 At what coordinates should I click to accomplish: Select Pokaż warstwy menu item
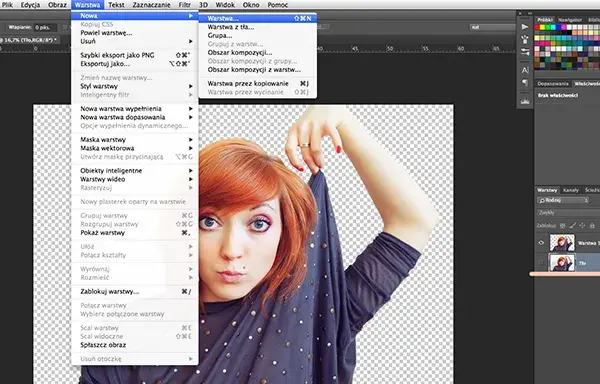(x=134, y=233)
